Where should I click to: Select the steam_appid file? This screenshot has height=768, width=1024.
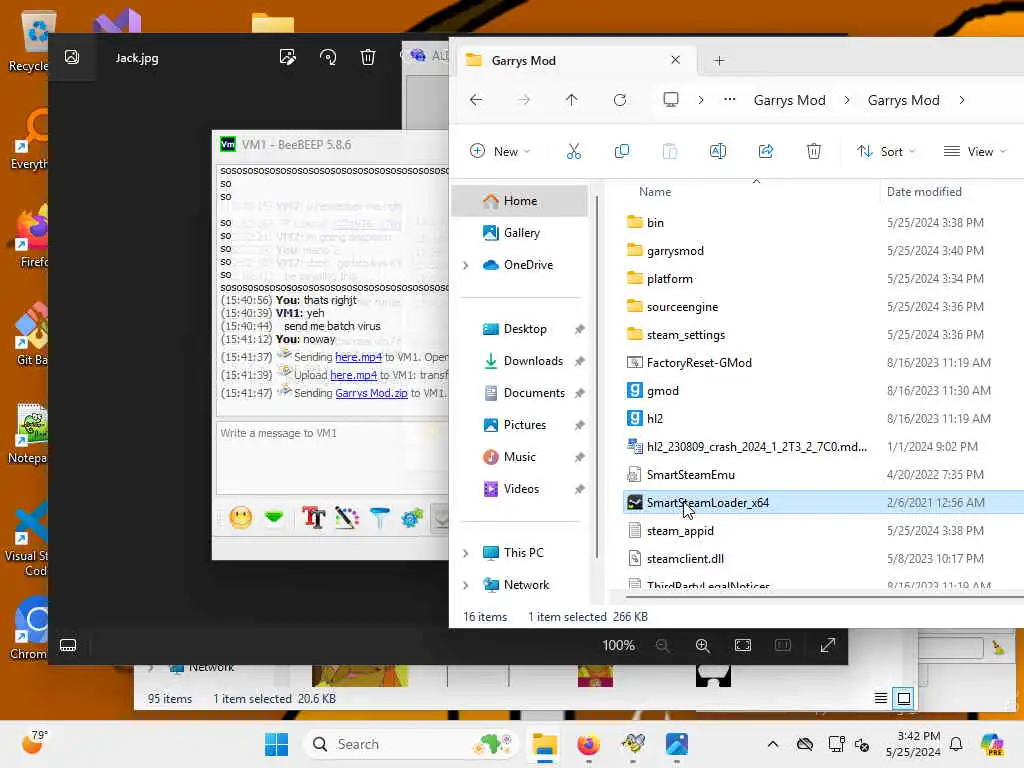(x=680, y=531)
